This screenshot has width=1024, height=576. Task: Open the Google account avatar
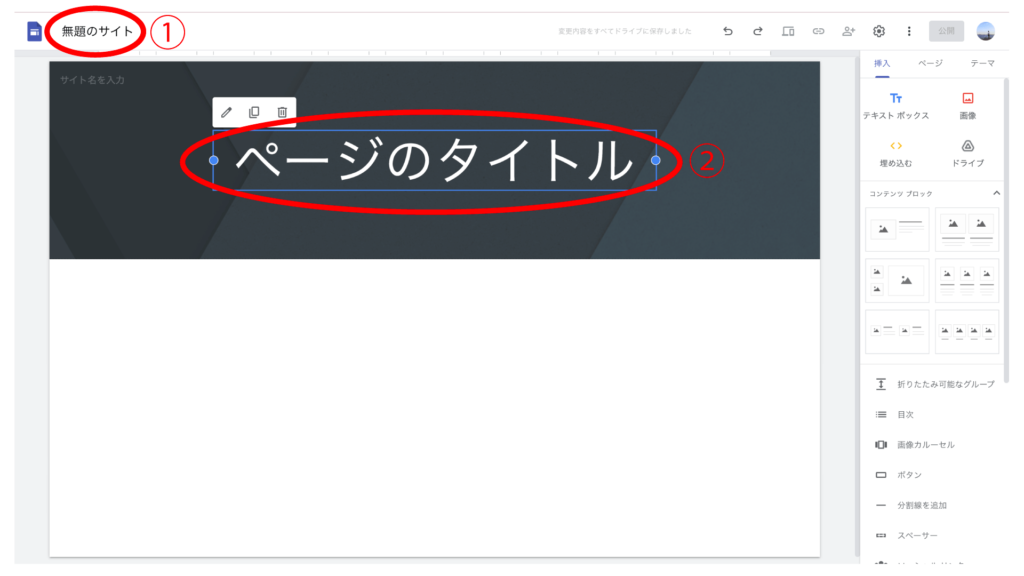pyautogui.click(x=986, y=31)
